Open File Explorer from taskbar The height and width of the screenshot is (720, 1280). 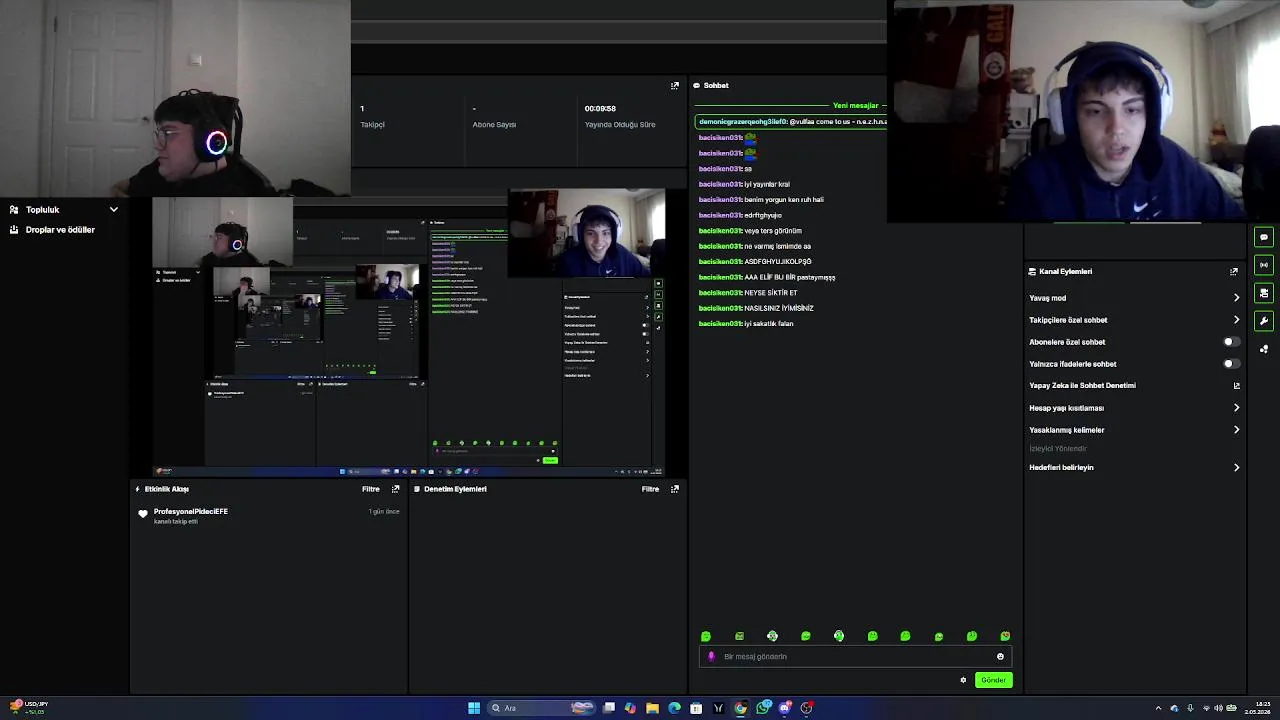652,708
